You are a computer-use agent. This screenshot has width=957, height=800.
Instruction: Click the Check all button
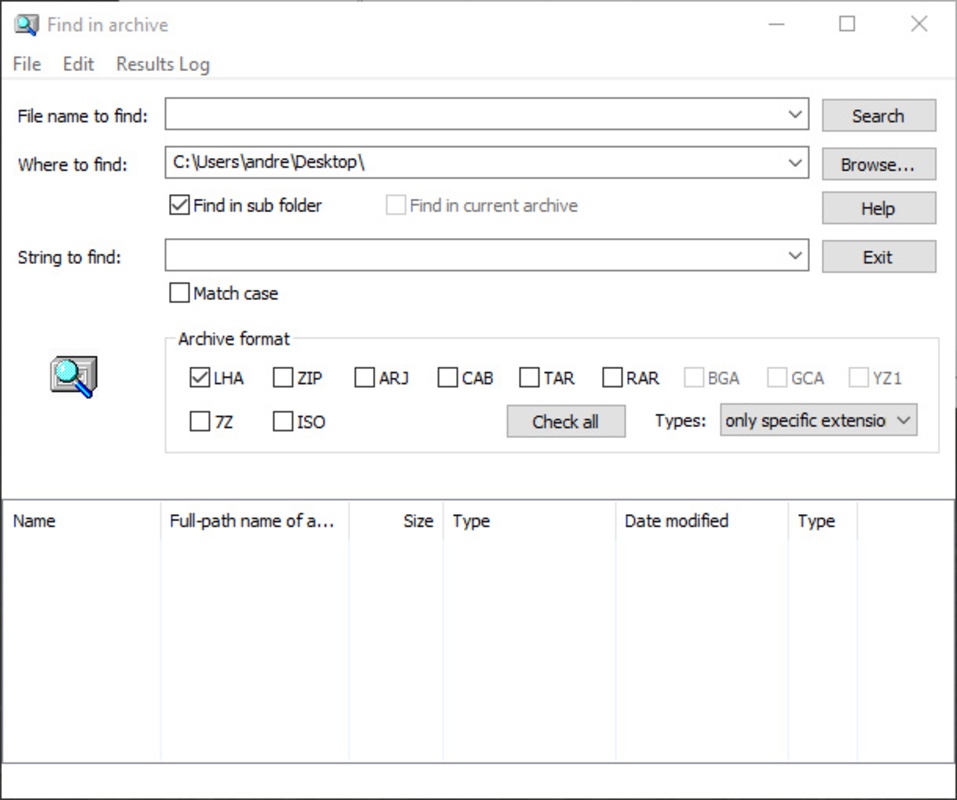pyautogui.click(x=565, y=421)
